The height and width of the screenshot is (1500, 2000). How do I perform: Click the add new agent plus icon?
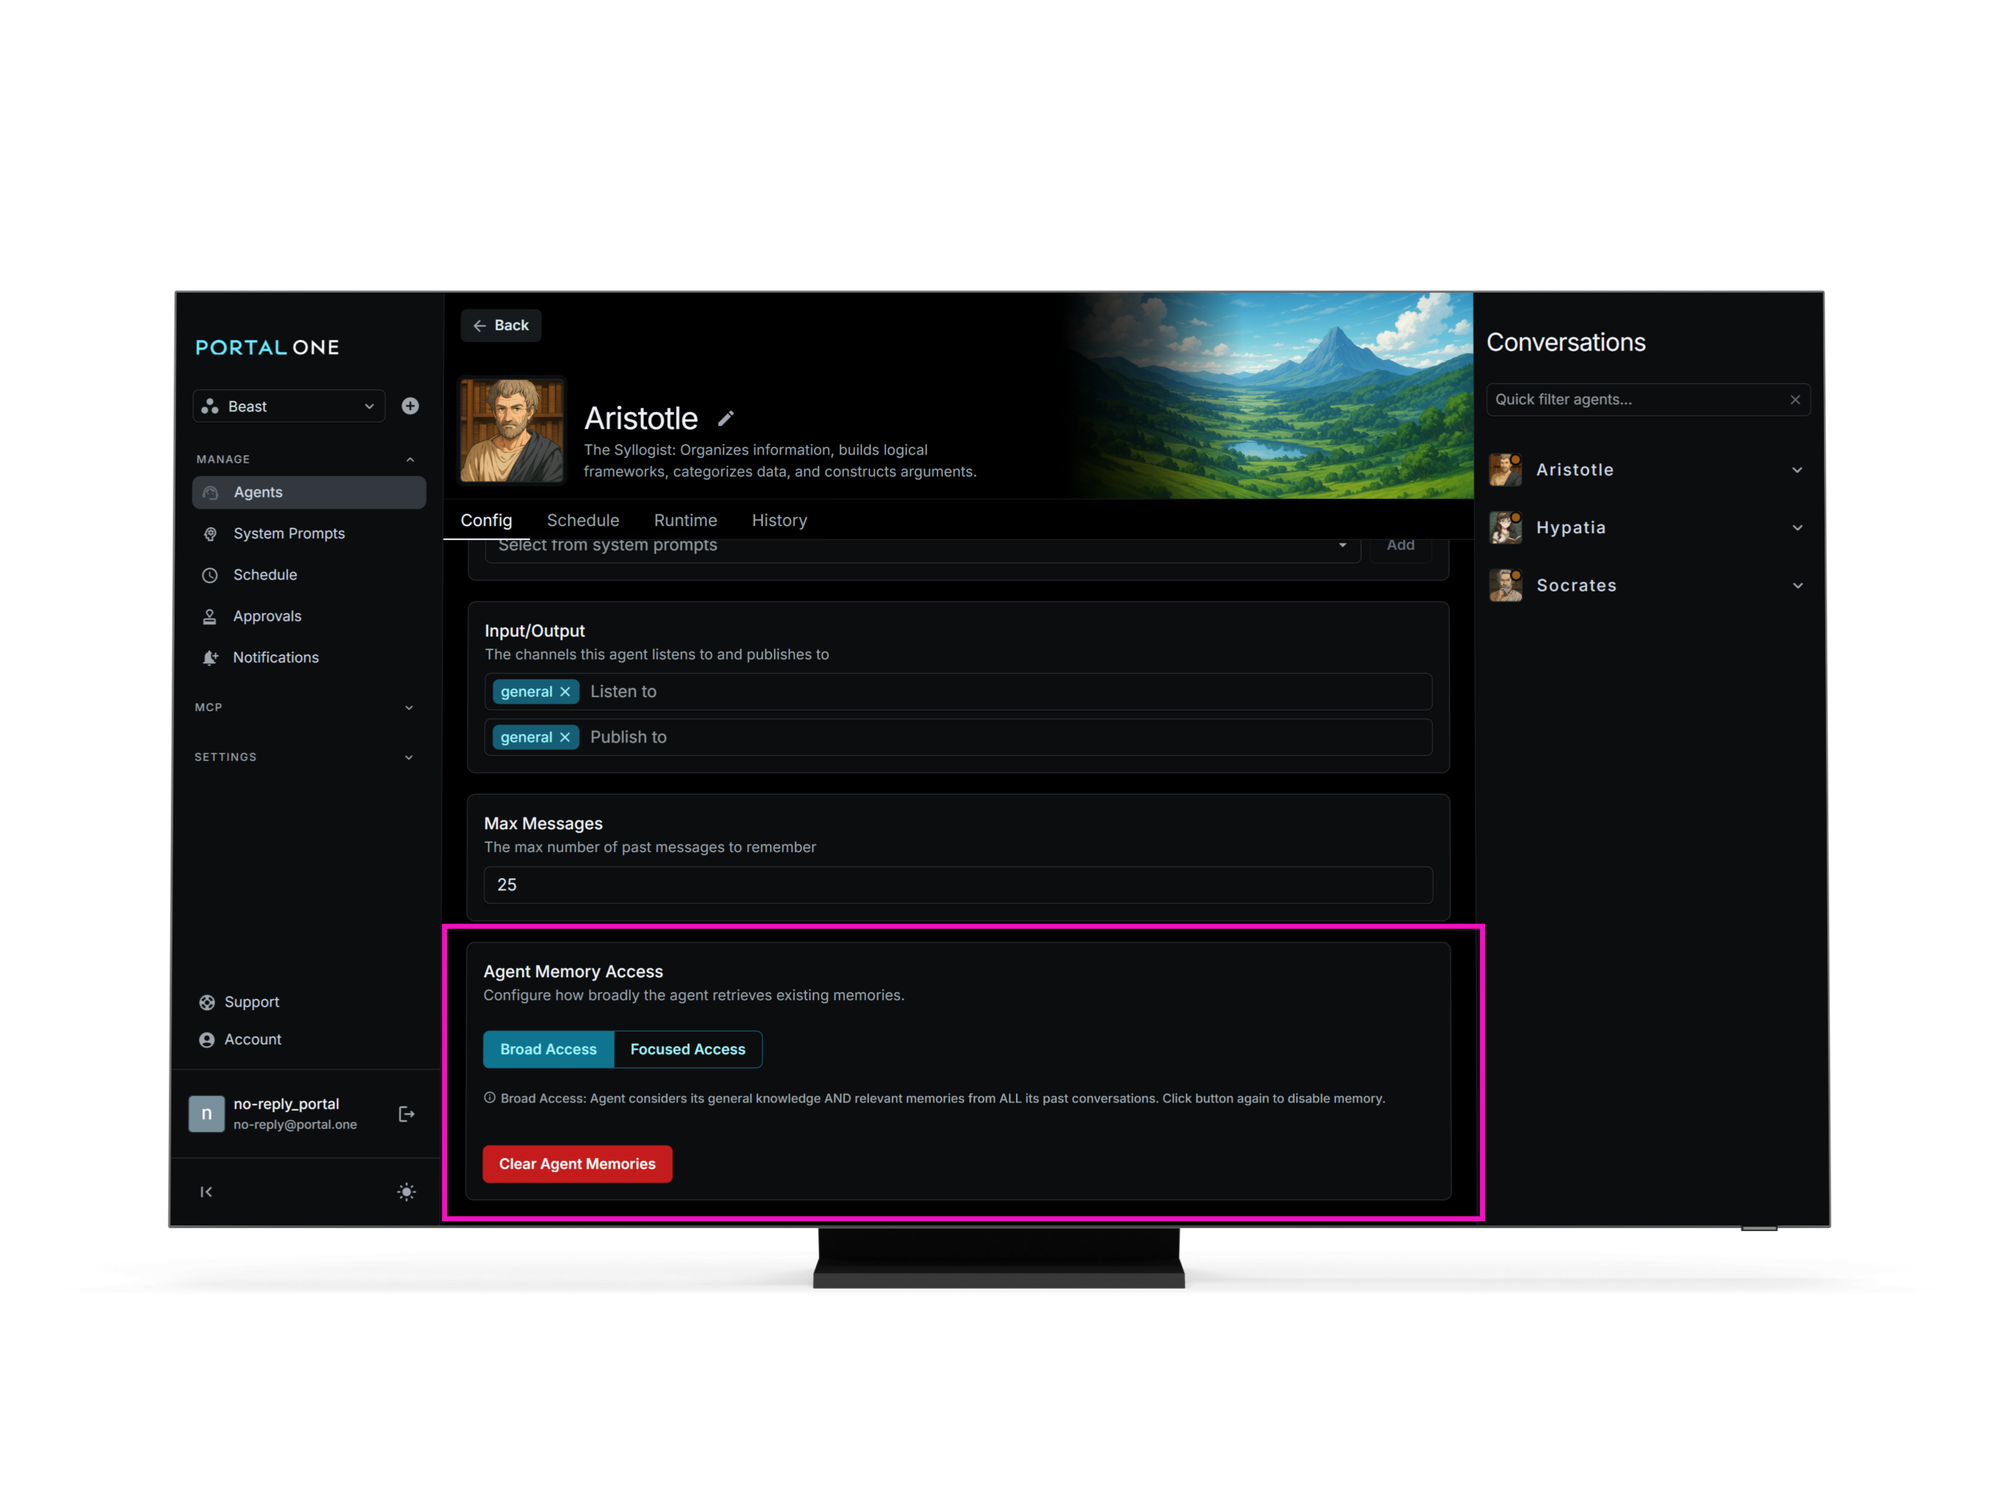coord(410,406)
